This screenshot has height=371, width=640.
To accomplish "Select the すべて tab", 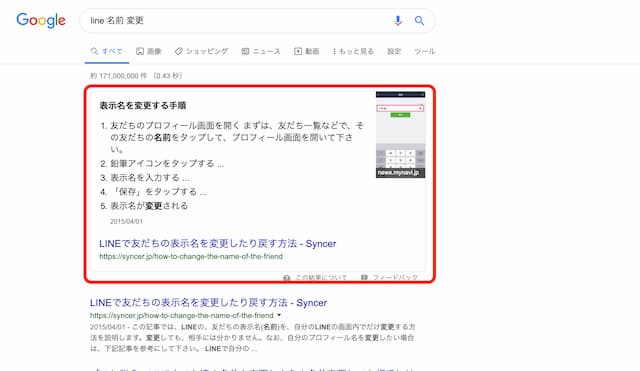I will 107,51.
